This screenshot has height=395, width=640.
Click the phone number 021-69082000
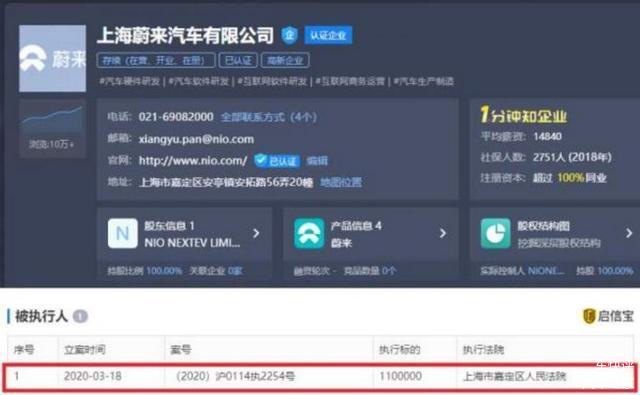pyautogui.click(x=176, y=117)
